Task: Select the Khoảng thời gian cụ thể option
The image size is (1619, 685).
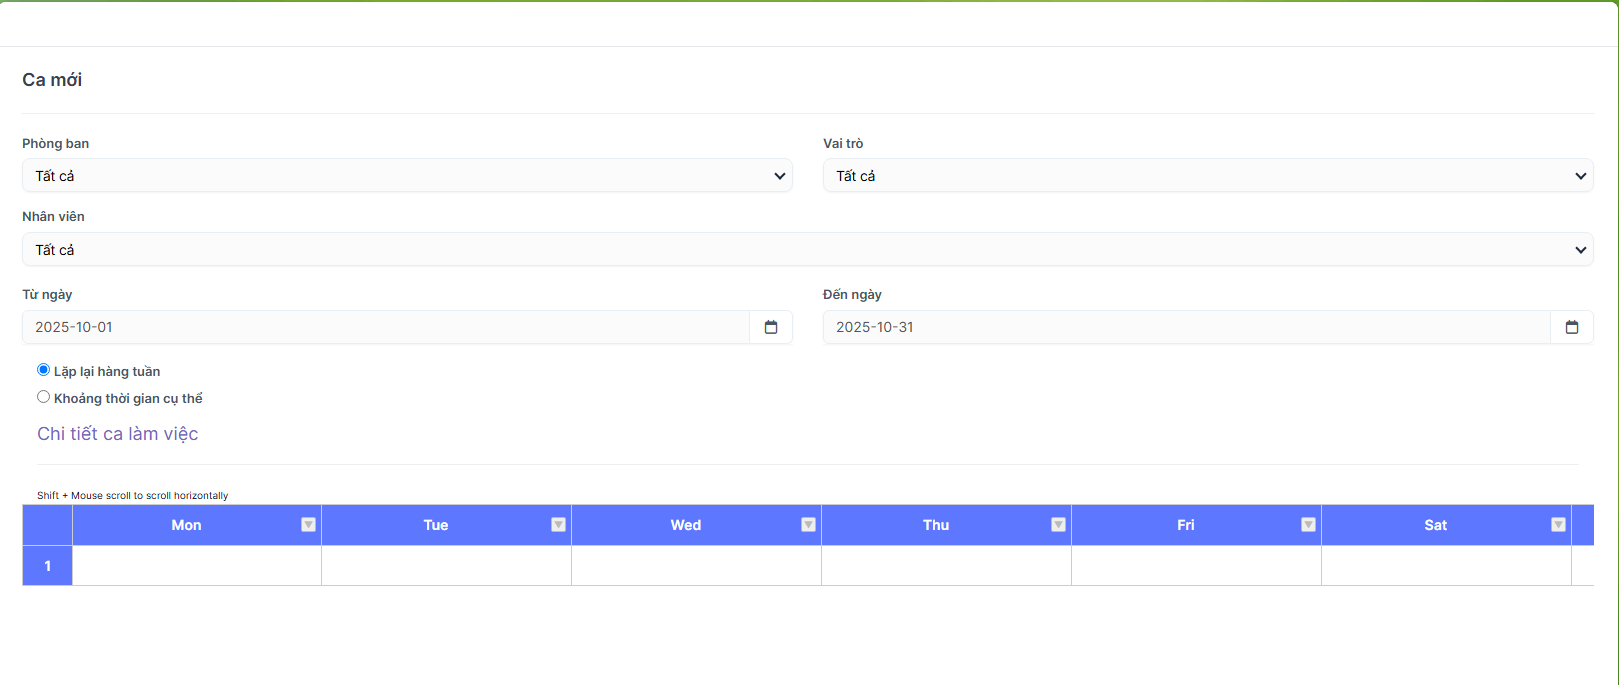Action: tap(44, 397)
